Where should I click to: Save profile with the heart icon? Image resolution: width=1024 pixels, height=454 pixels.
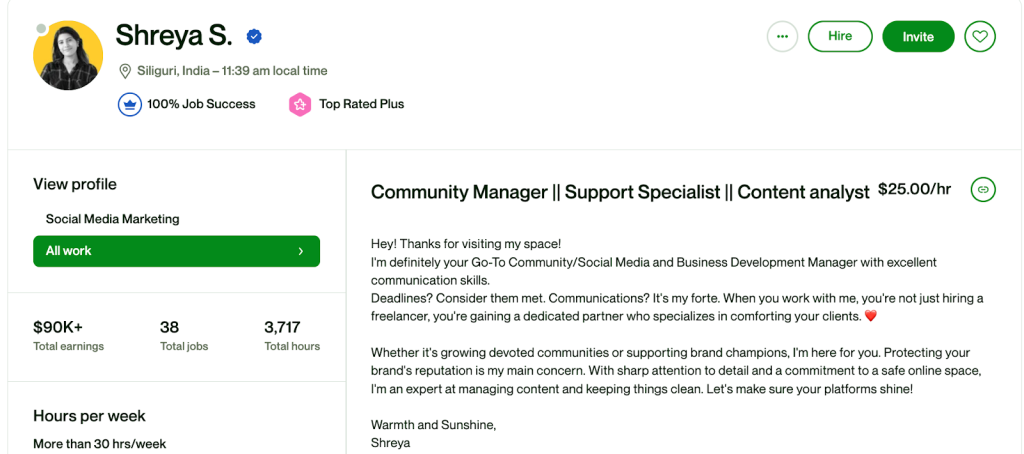point(980,37)
